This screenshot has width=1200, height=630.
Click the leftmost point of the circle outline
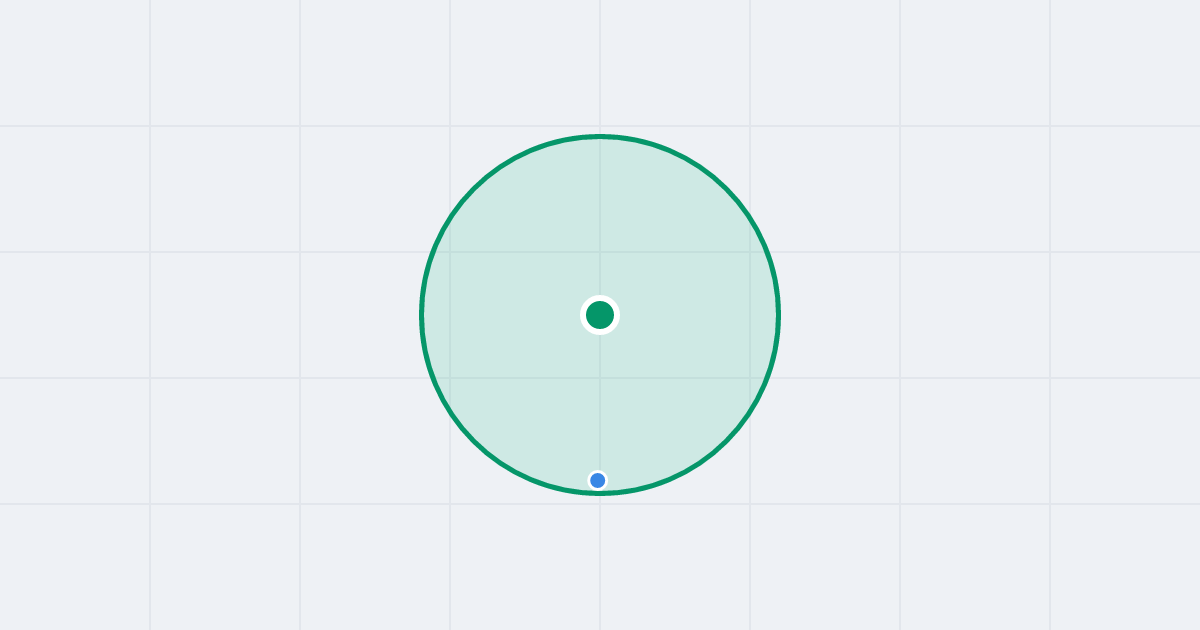point(421,315)
